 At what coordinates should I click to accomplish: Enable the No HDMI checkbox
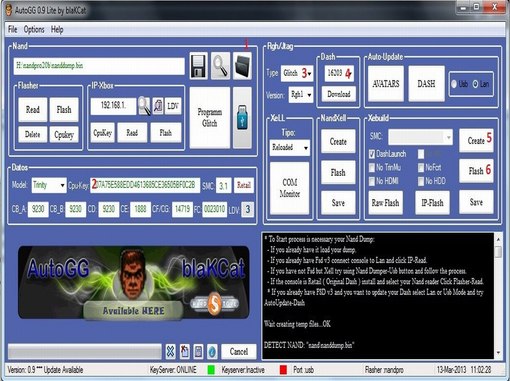click(x=372, y=181)
